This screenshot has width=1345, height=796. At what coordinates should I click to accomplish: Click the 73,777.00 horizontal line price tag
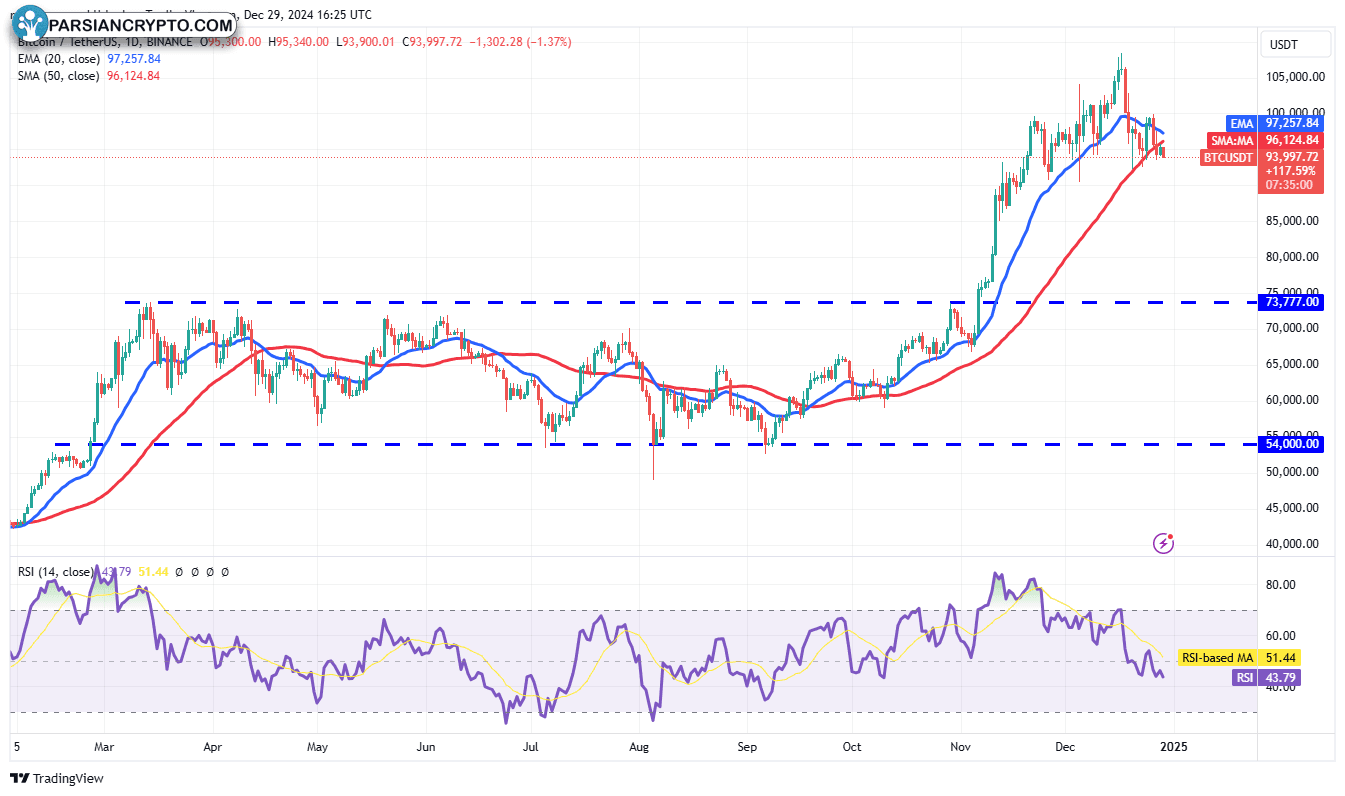coord(1293,302)
